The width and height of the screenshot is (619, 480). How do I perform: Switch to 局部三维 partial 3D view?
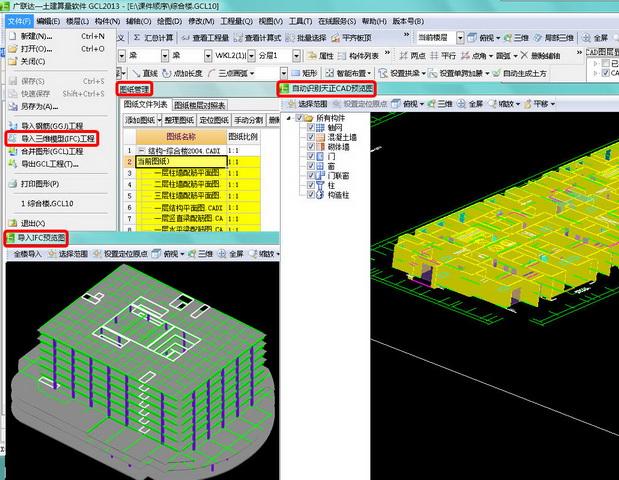click(553, 38)
